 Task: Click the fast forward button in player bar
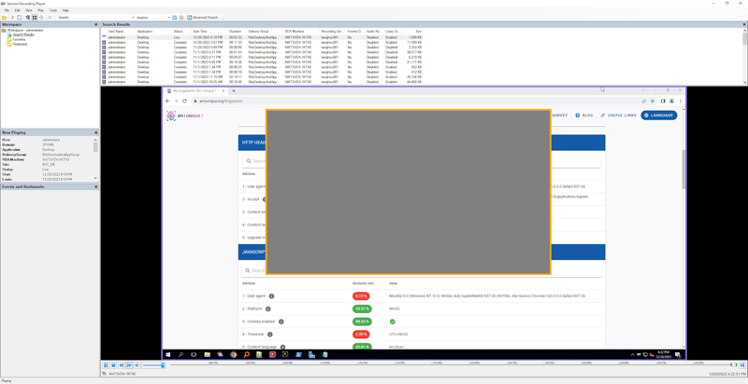(x=129, y=365)
